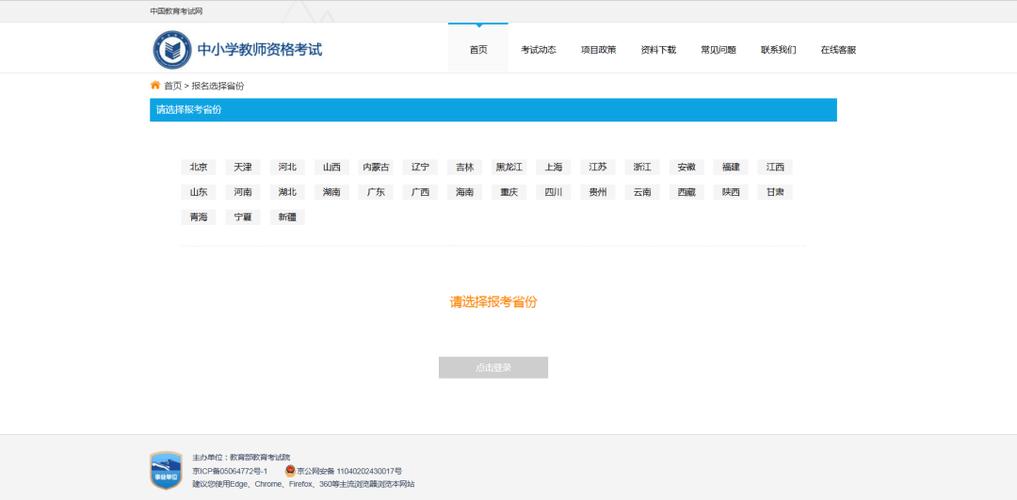The width and height of the screenshot is (1017, 500).
Task: Click the 主办单位：教育部教育考试院 footer text
Action: point(241,457)
